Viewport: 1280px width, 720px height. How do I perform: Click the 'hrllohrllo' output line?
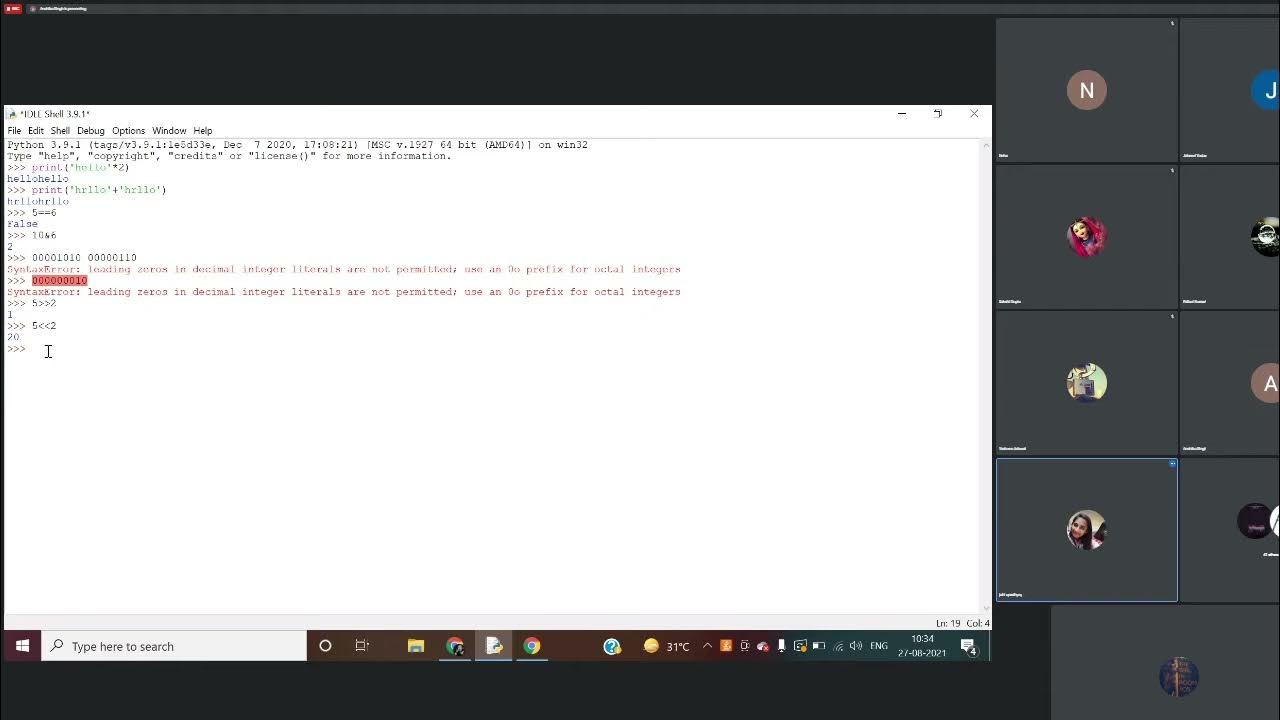click(38, 201)
